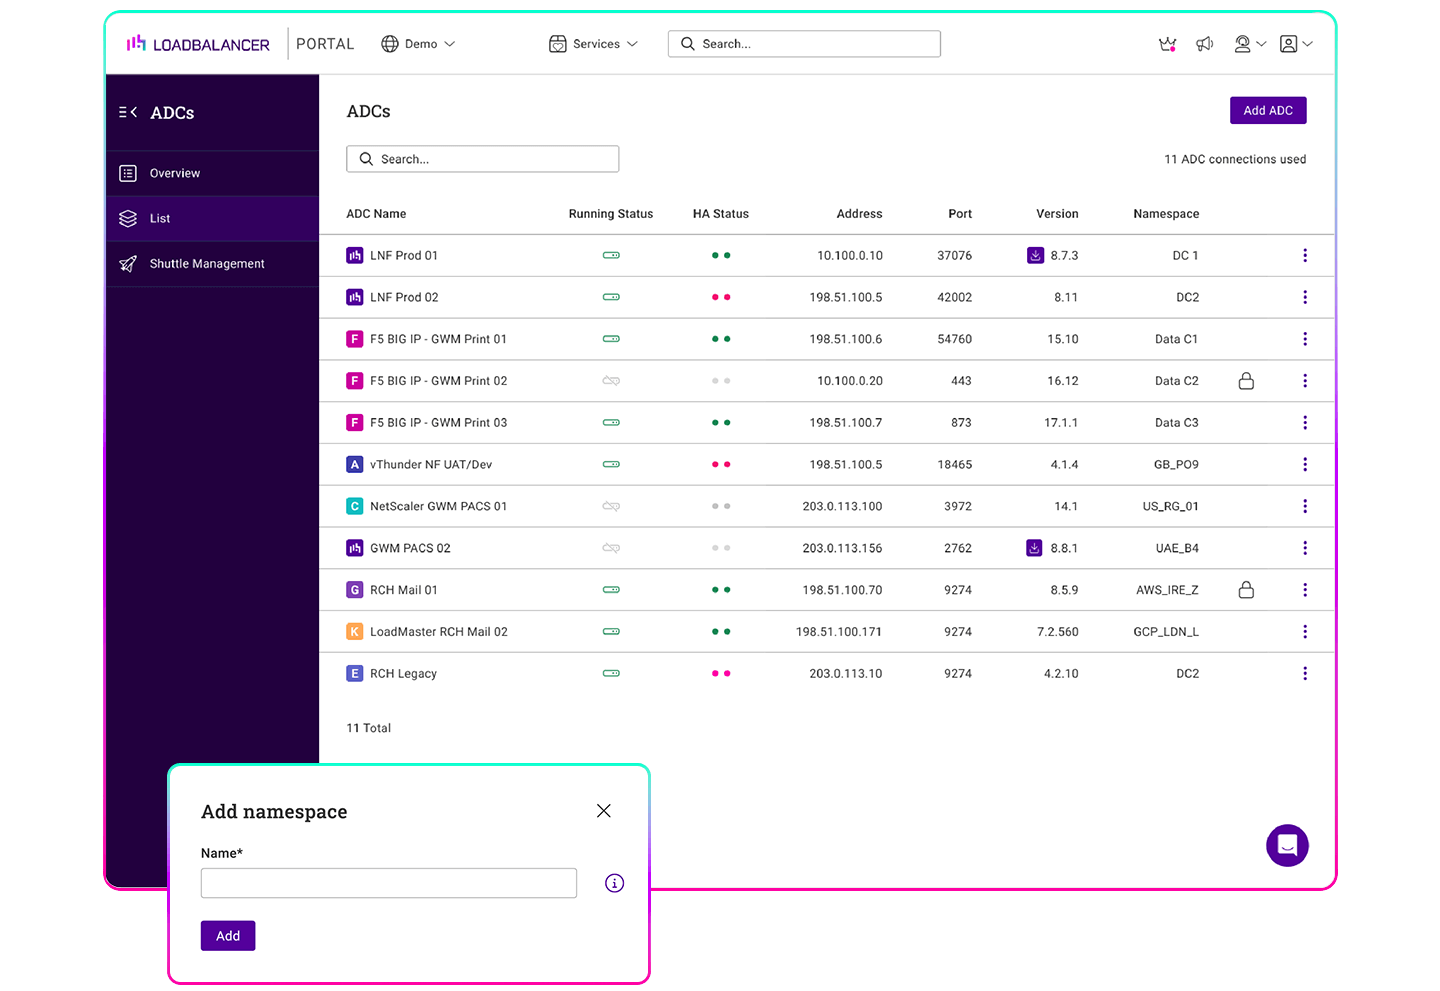This screenshot has height=991, width=1440.
Task: Click the lock icon on F5 GWM Print 02 row
Action: [x=1246, y=381]
